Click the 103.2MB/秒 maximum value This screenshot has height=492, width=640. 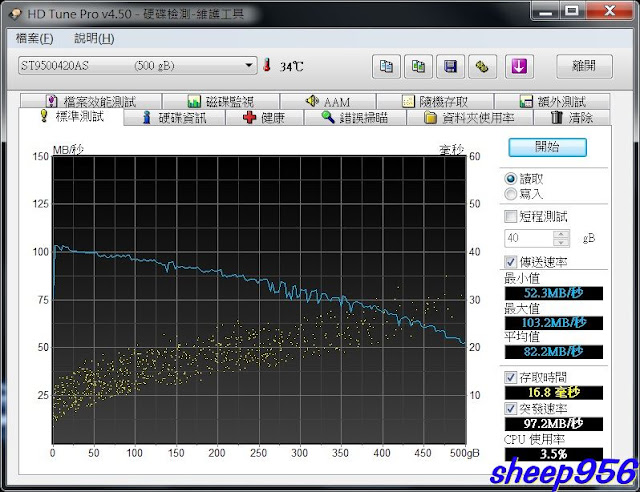[553, 323]
